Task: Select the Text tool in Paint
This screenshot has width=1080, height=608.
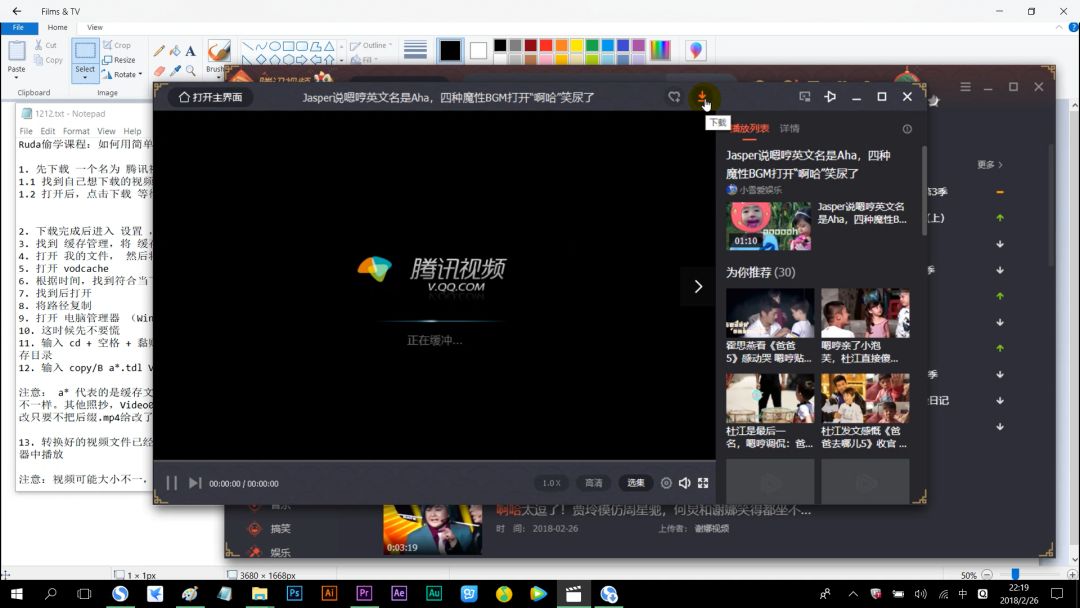Action: click(x=191, y=50)
